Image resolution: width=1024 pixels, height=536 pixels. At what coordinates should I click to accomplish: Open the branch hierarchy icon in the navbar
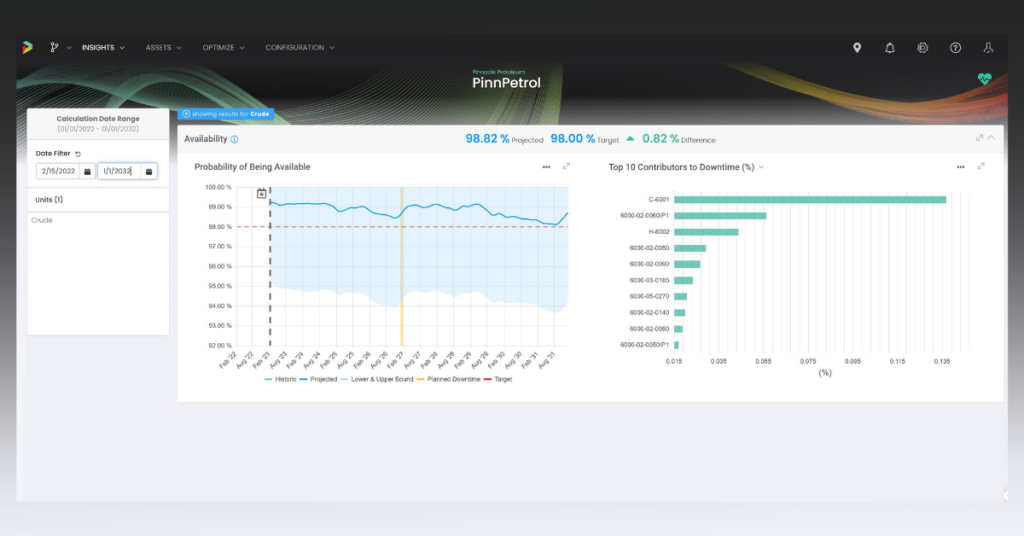pos(54,47)
